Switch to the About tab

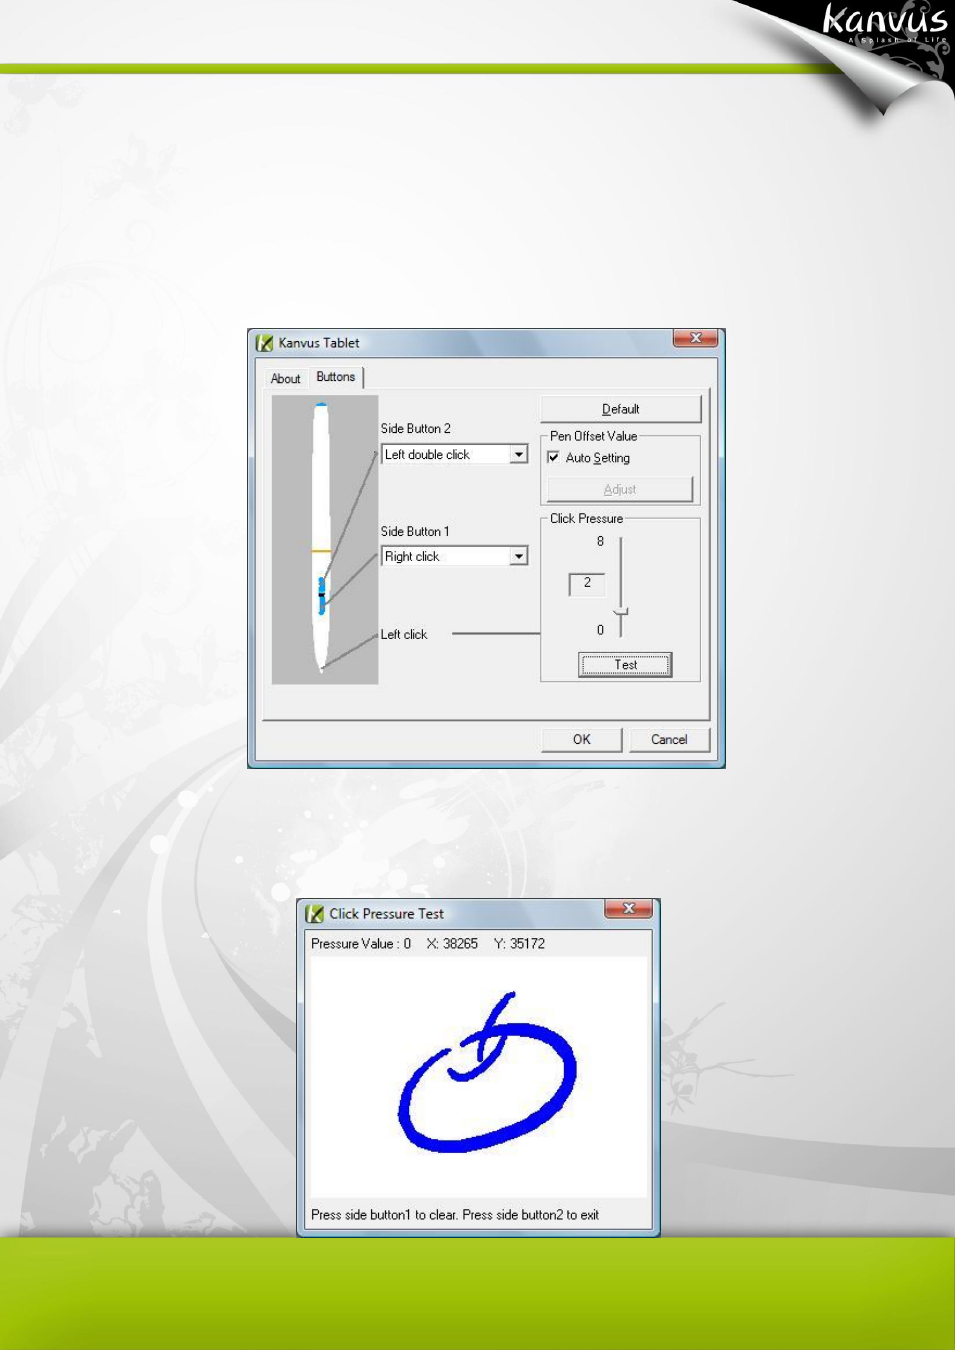[285, 379]
